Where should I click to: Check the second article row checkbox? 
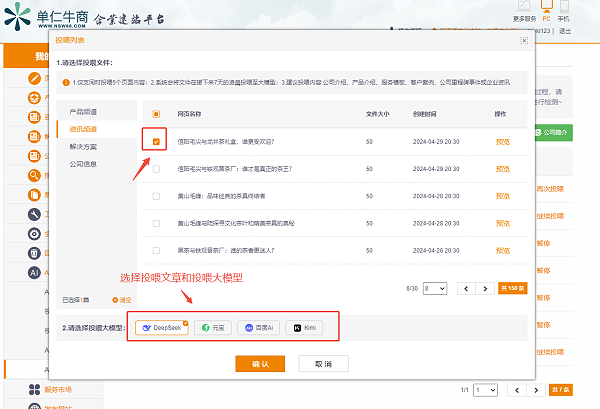156,169
